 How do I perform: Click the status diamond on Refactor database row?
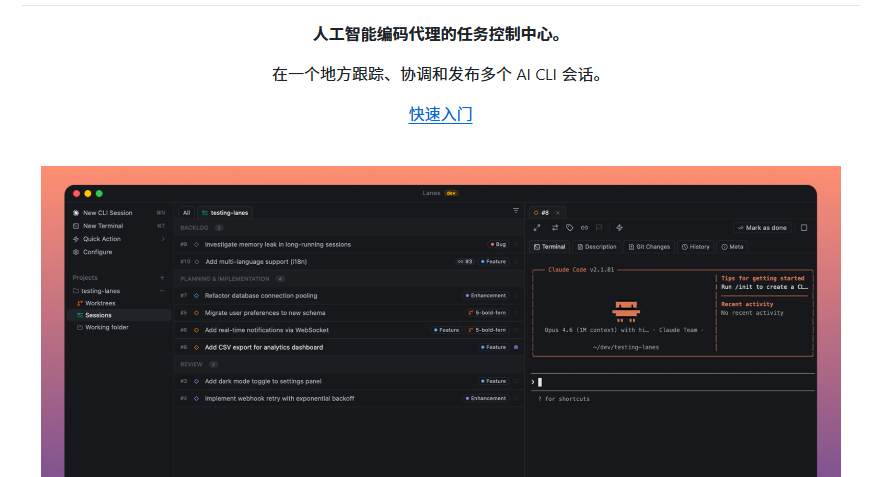(x=196, y=295)
